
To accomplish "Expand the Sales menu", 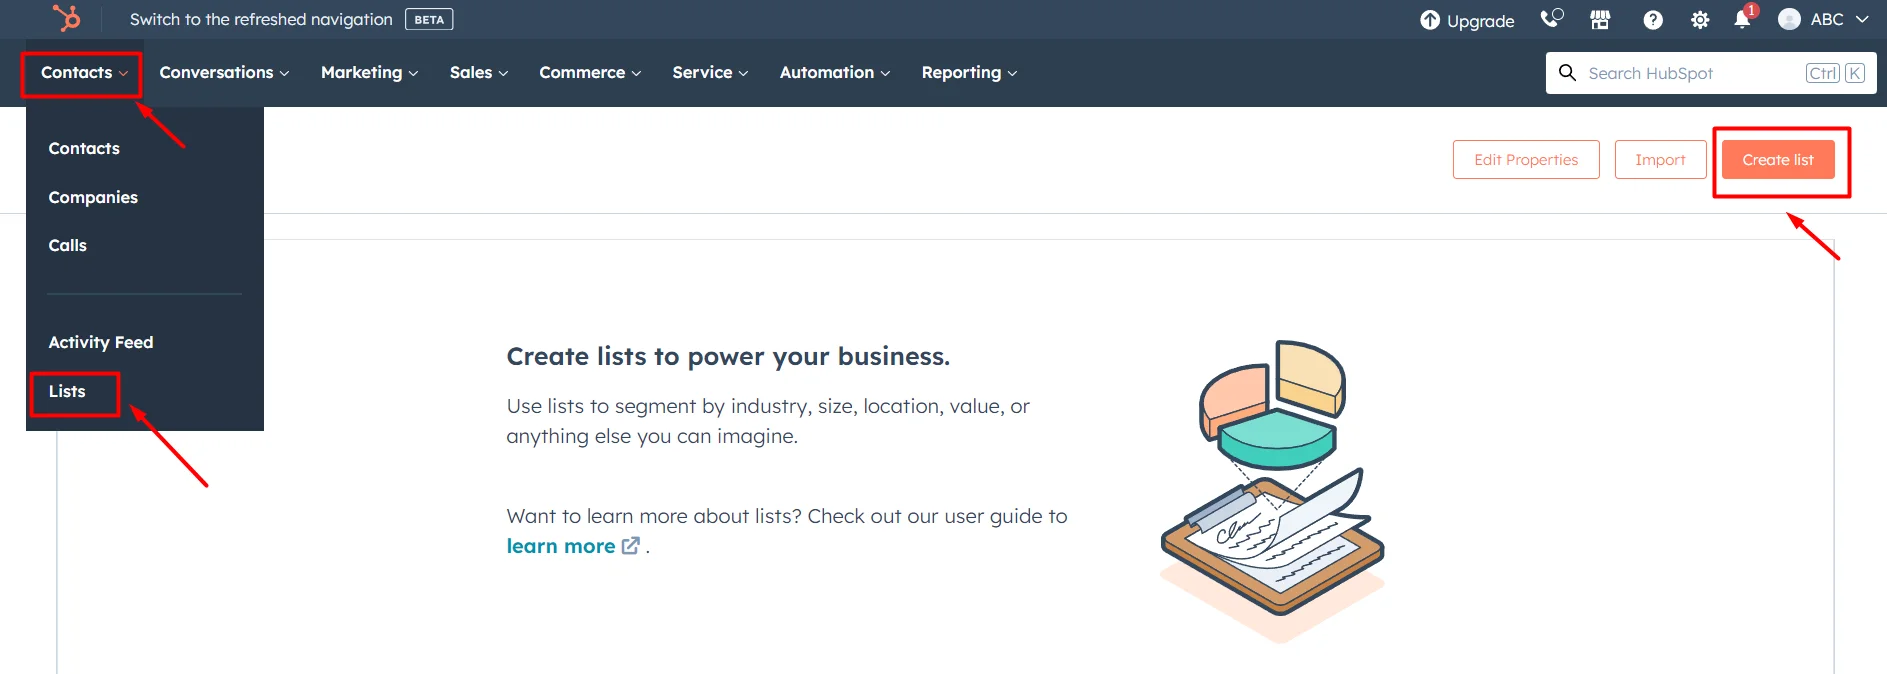I will [479, 72].
